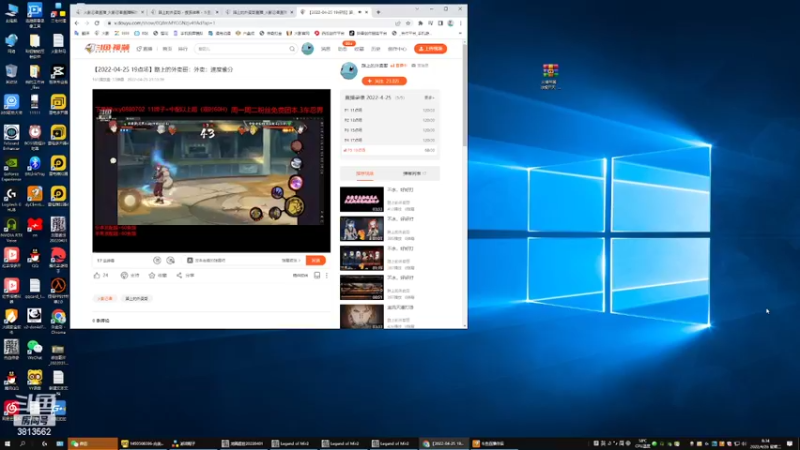Image resolution: width=800 pixels, height=450 pixels.
Task: Favorite the video with star icon
Action: click(x=152, y=276)
